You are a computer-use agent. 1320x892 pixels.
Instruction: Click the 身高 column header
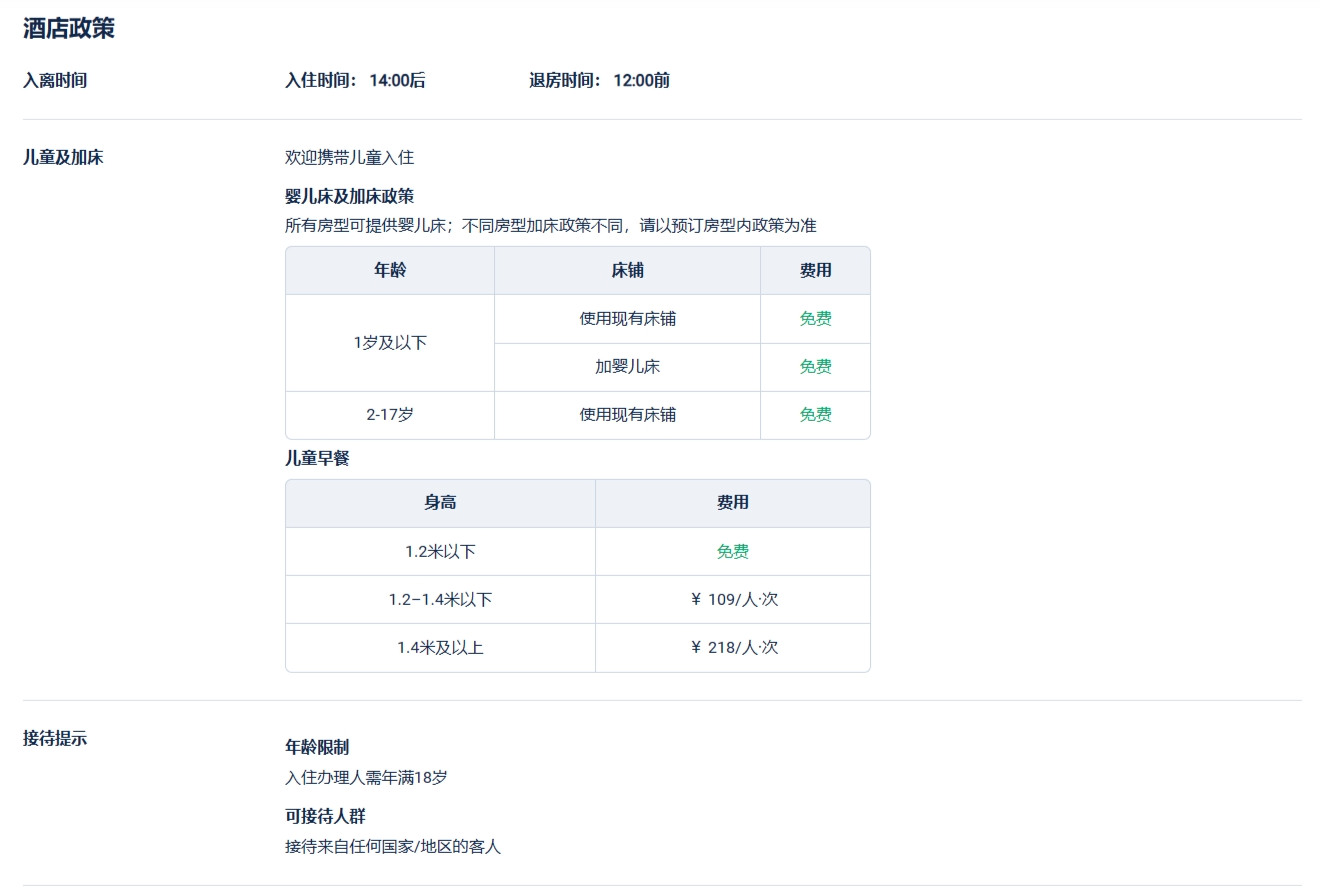(x=440, y=503)
